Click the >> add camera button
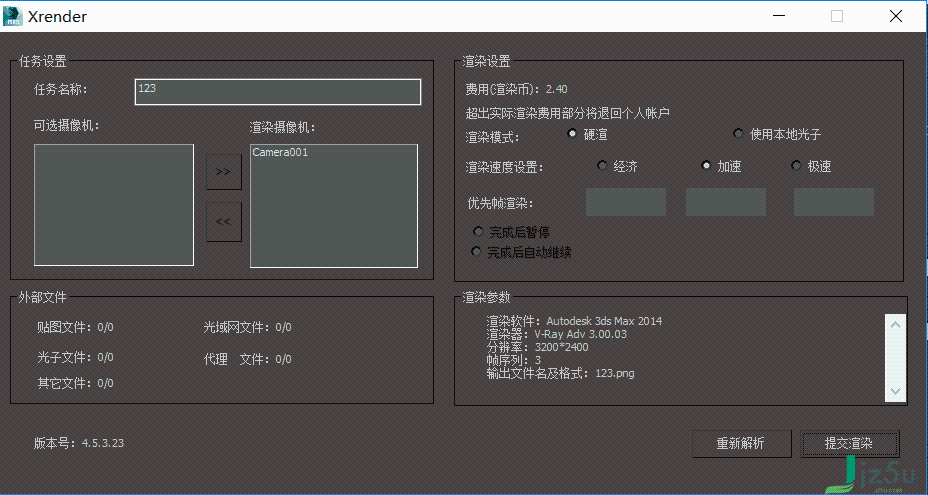 [x=224, y=172]
